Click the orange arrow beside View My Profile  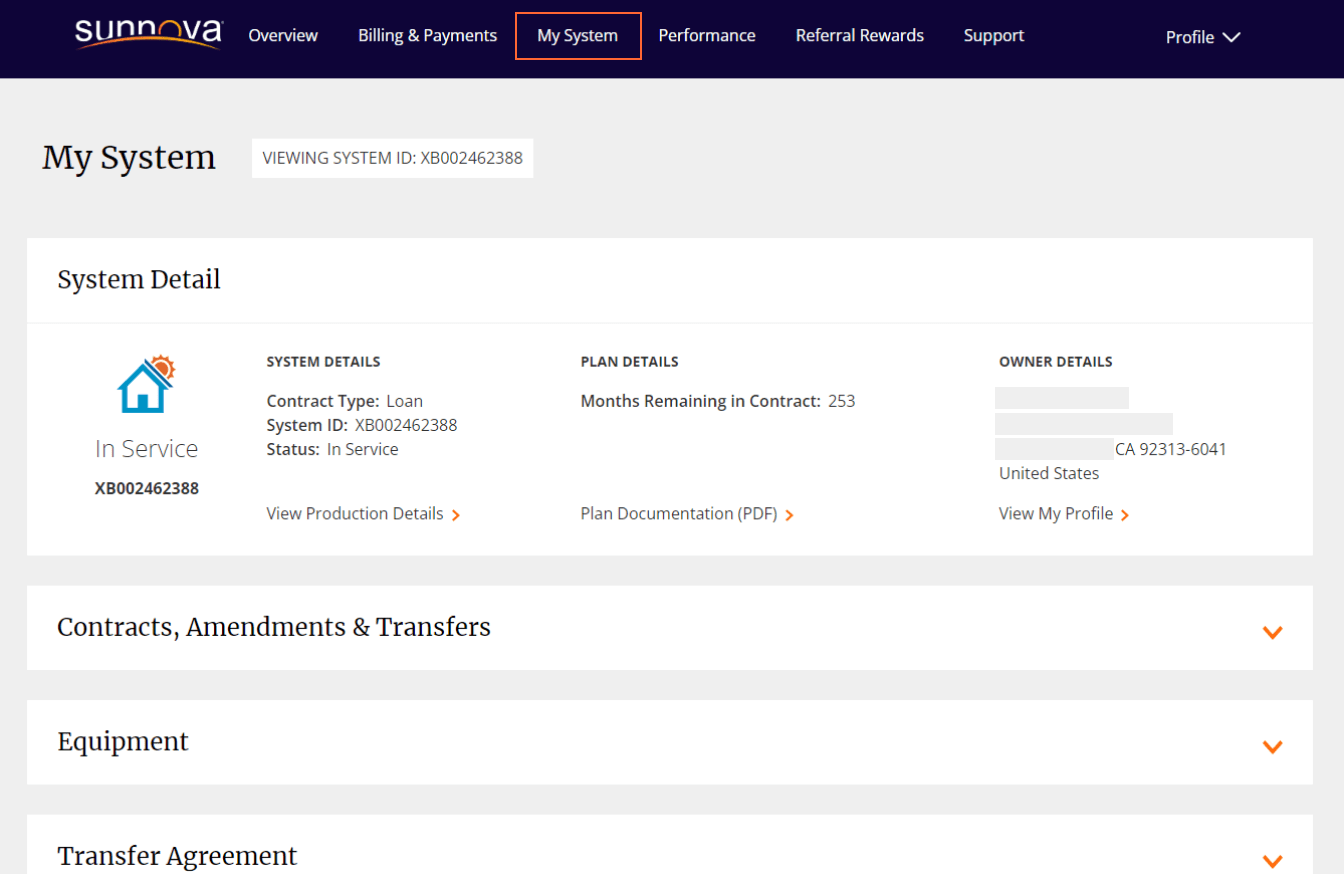[x=1125, y=515]
